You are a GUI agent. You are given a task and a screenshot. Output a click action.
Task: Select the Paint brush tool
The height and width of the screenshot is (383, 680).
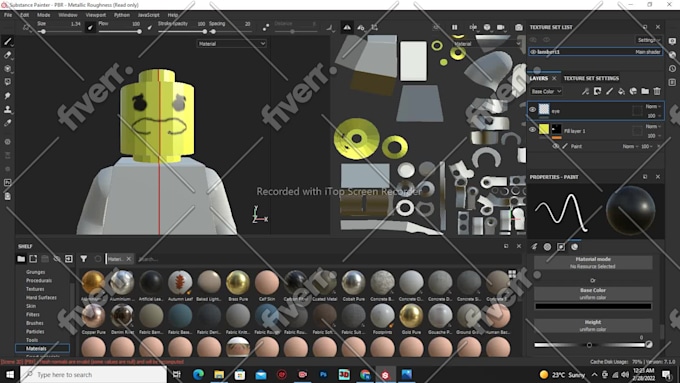coord(7,42)
